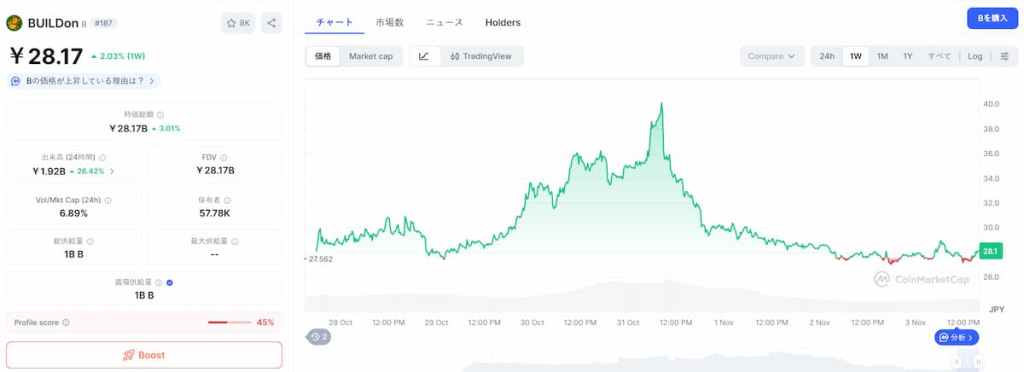Click the 6.89% Vol/Mkt Cap value
This screenshot has width=1024, height=372.
click(73, 213)
